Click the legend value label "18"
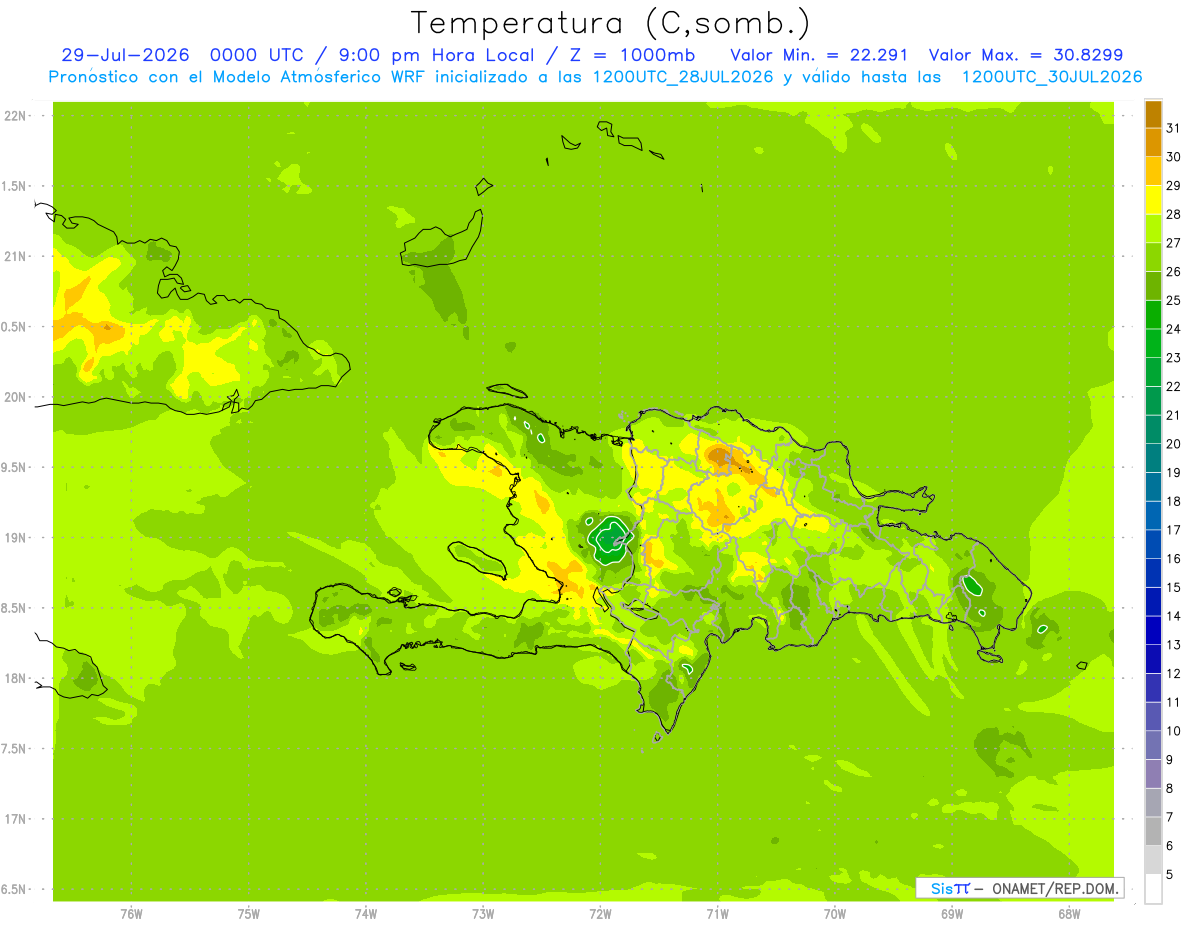 pyautogui.click(x=1173, y=501)
